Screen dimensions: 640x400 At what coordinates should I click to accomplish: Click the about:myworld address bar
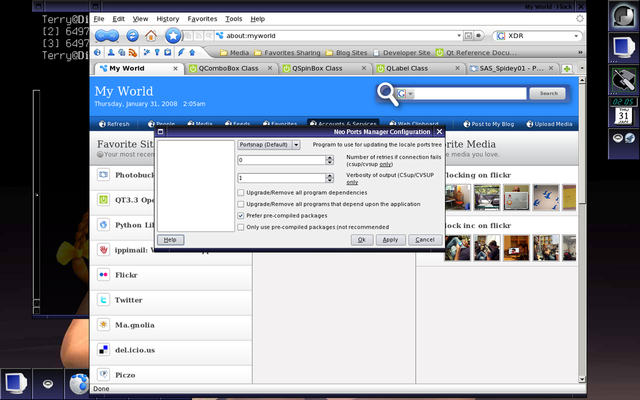339,36
